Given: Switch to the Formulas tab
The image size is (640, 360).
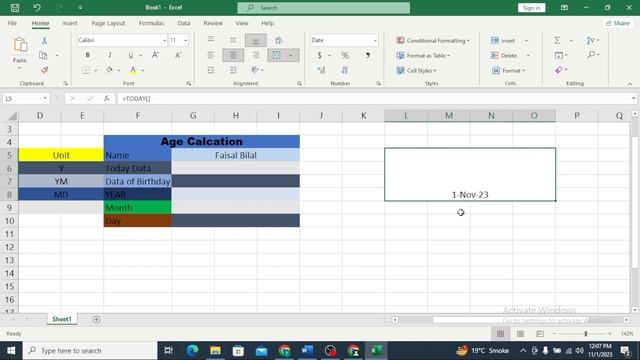Looking at the screenshot, I should coord(151,23).
